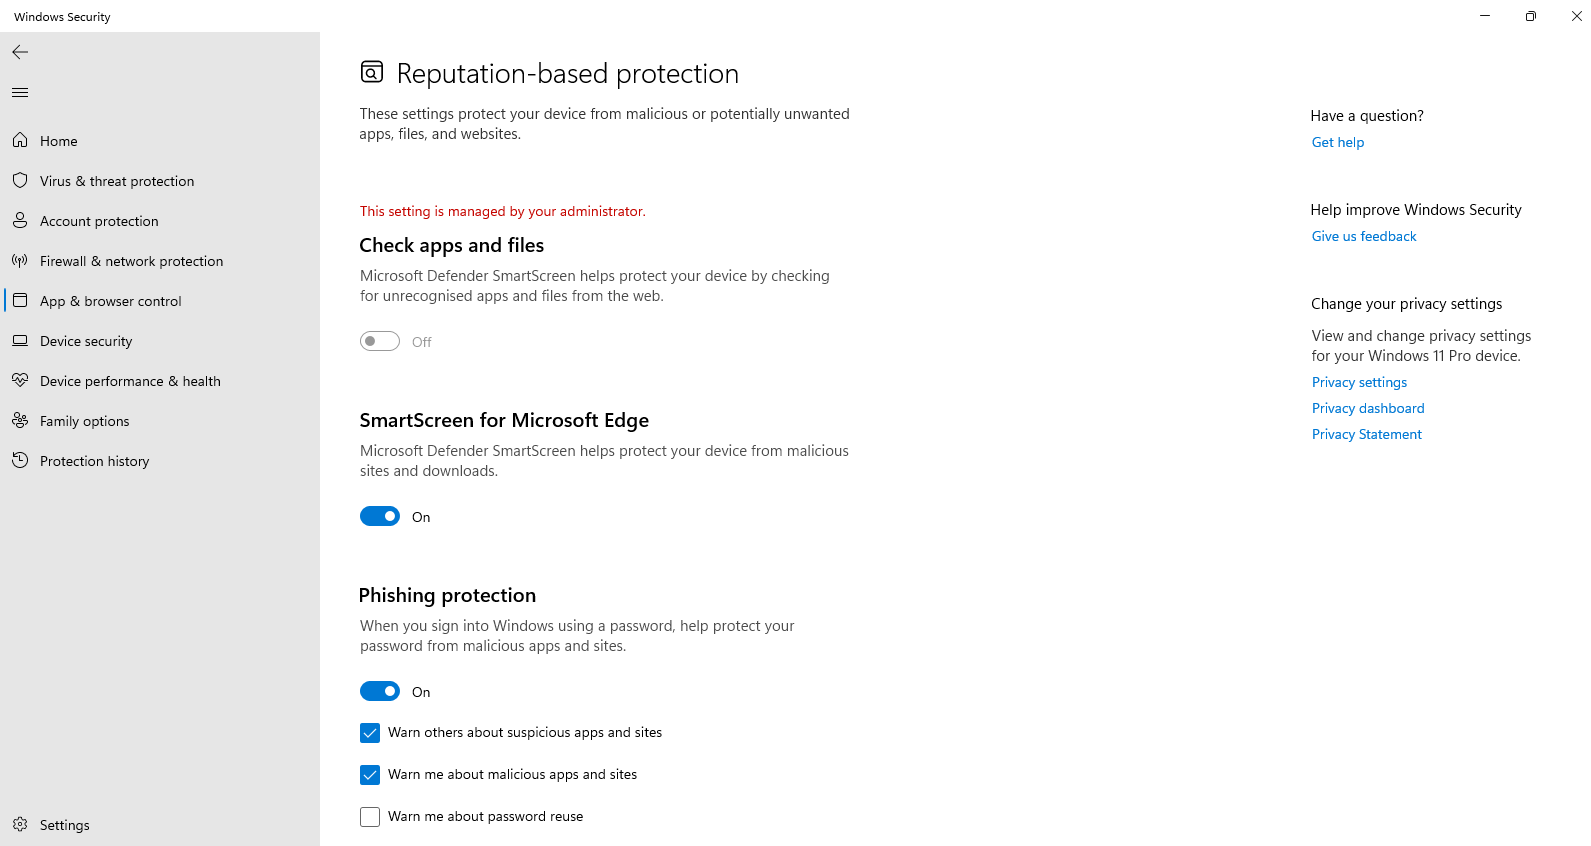This screenshot has width=1591, height=846.
Task: Click the Protection history clock icon
Action: click(x=20, y=461)
